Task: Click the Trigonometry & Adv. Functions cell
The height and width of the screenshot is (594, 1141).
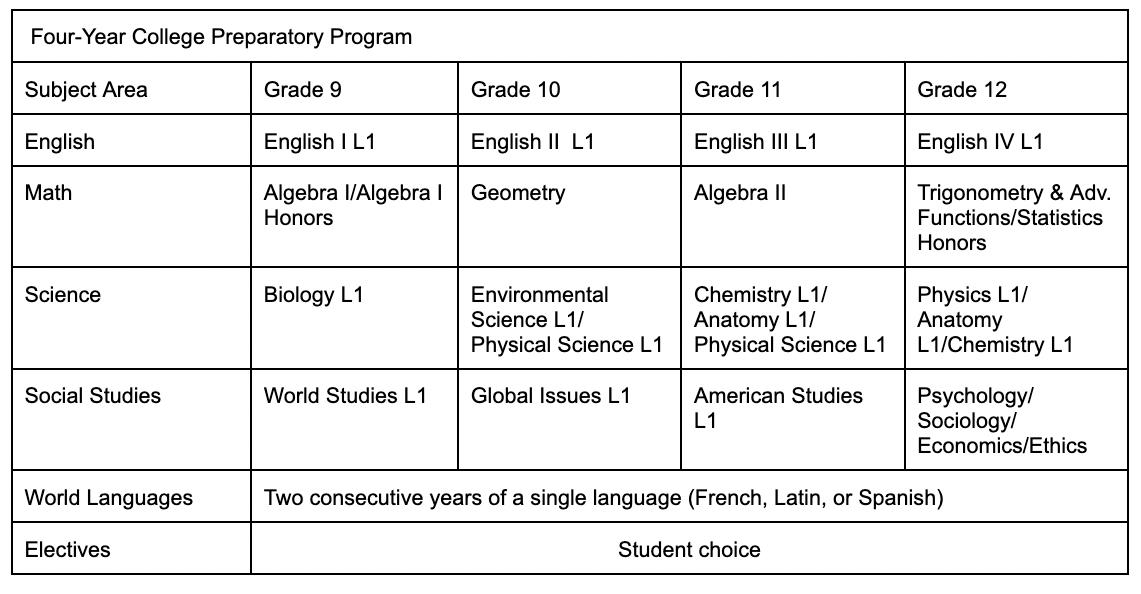Action: pos(1014,218)
